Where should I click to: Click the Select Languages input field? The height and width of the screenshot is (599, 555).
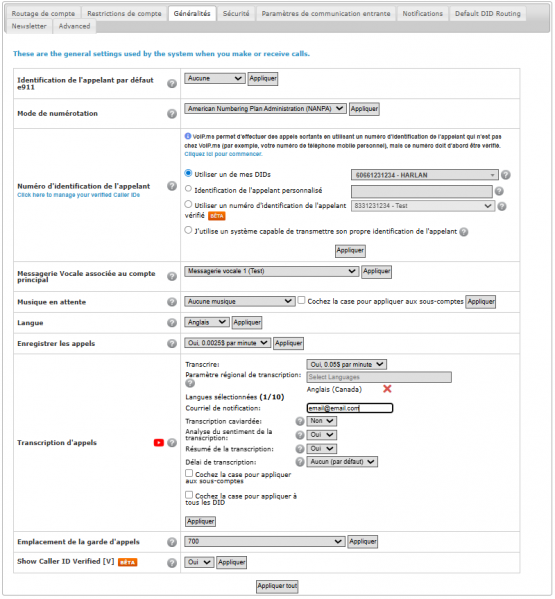click(379, 377)
